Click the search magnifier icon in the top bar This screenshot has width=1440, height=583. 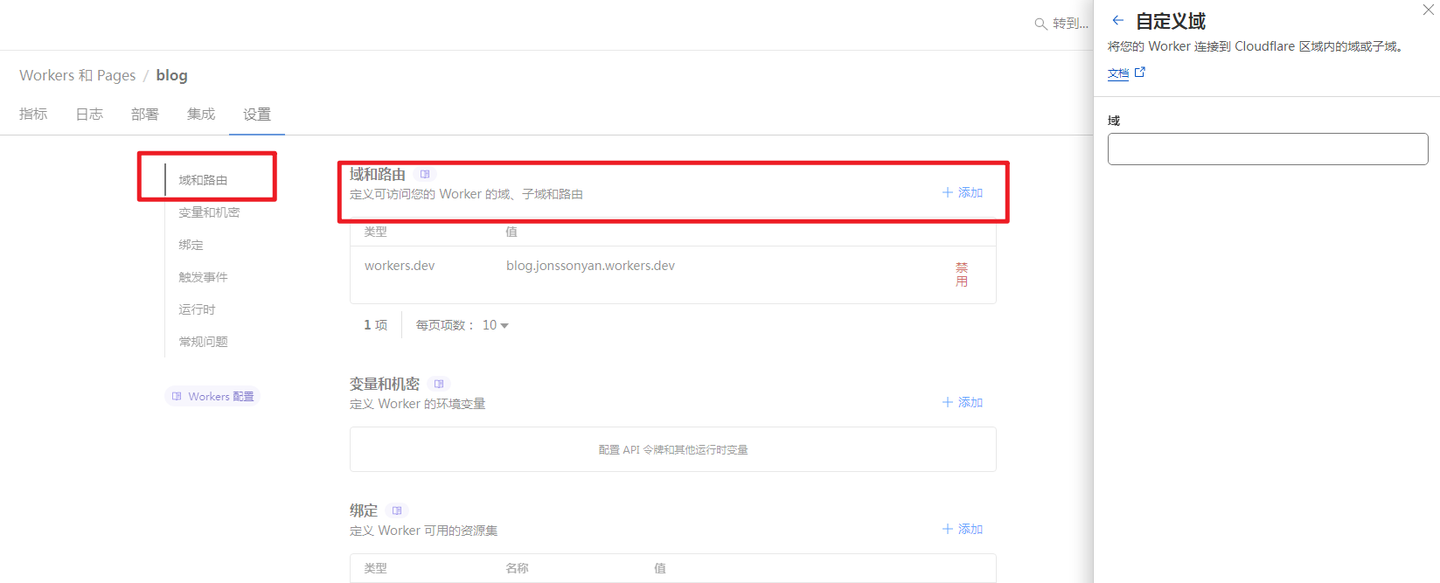1040,23
